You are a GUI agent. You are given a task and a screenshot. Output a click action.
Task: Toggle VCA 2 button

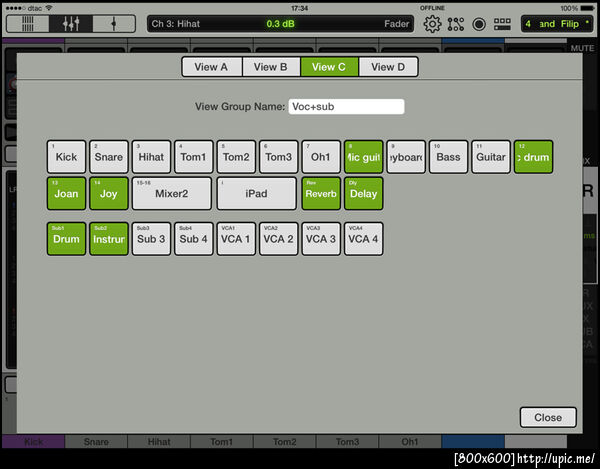point(279,239)
